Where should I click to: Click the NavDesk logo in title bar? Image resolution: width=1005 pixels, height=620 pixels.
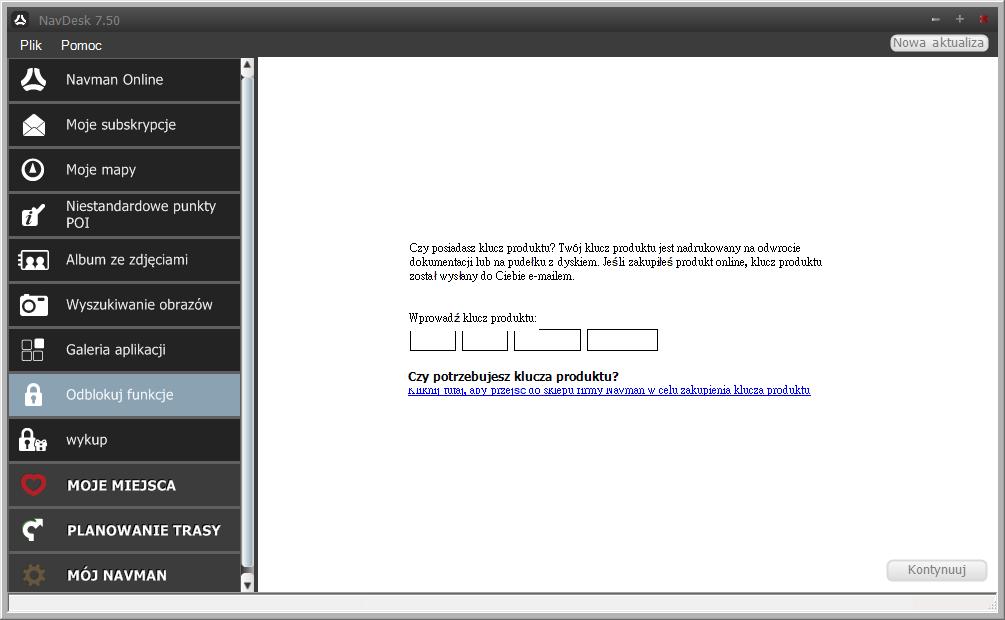(x=21, y=20)
